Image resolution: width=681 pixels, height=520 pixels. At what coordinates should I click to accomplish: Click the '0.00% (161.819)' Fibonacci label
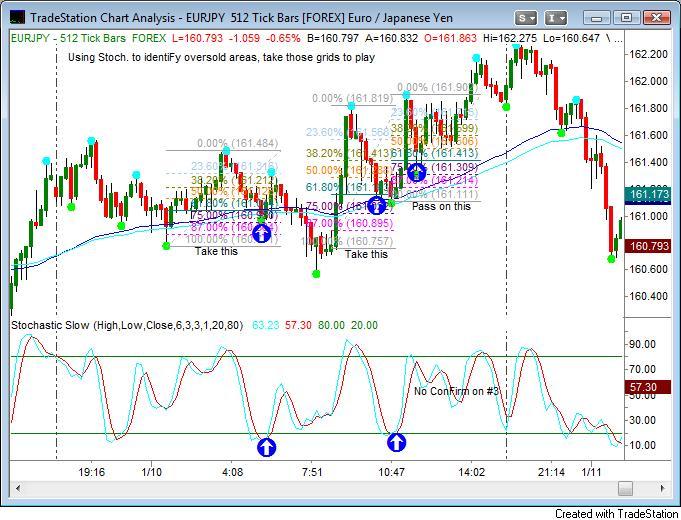click(x=353, y=99)
